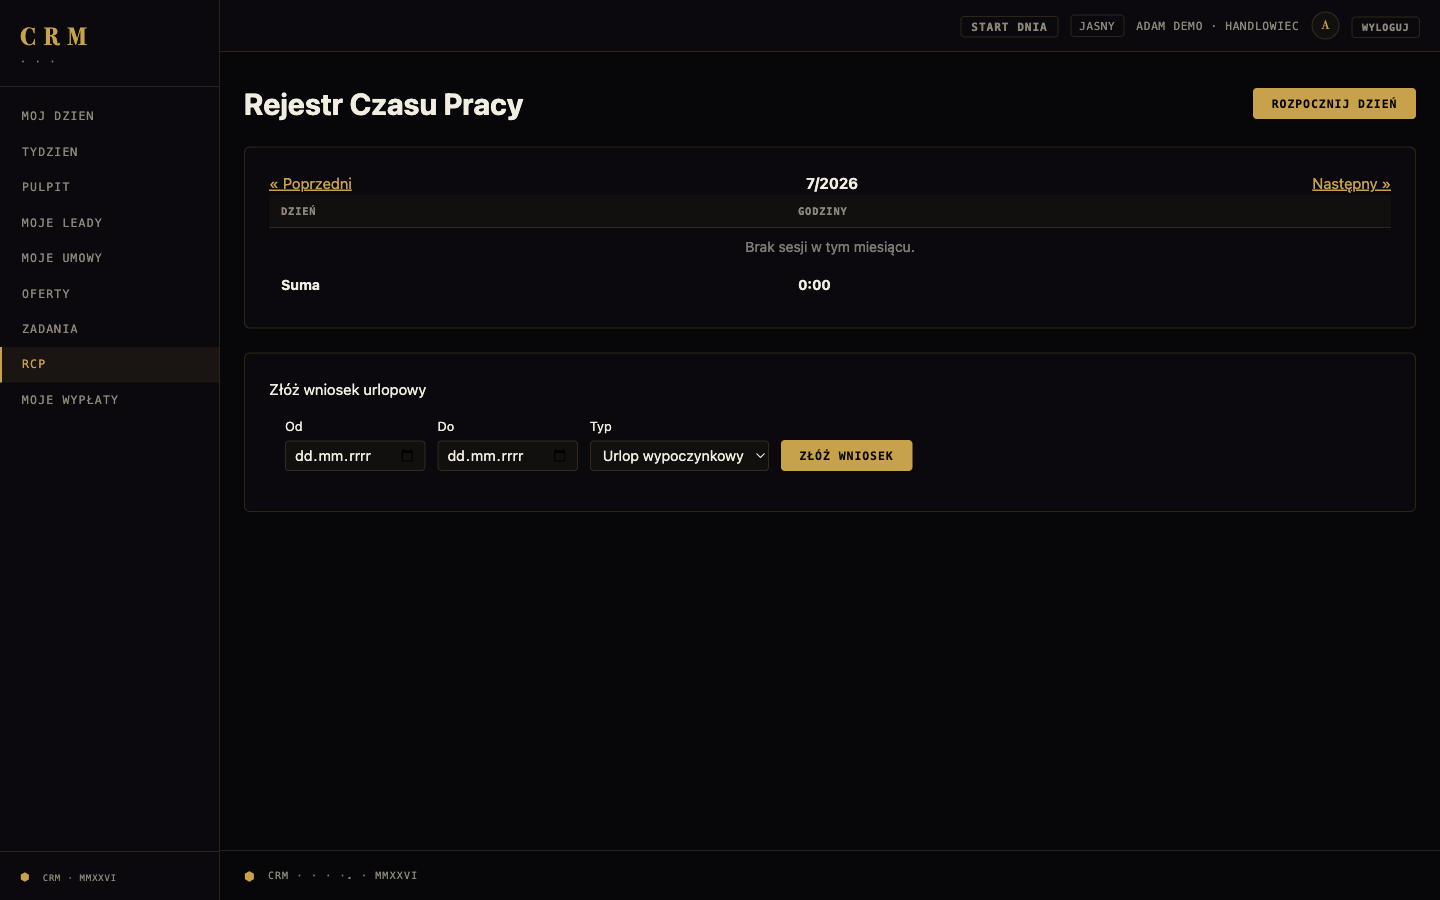Open the user avatar icon A

pyautogui.click(x=1325, y=26)
